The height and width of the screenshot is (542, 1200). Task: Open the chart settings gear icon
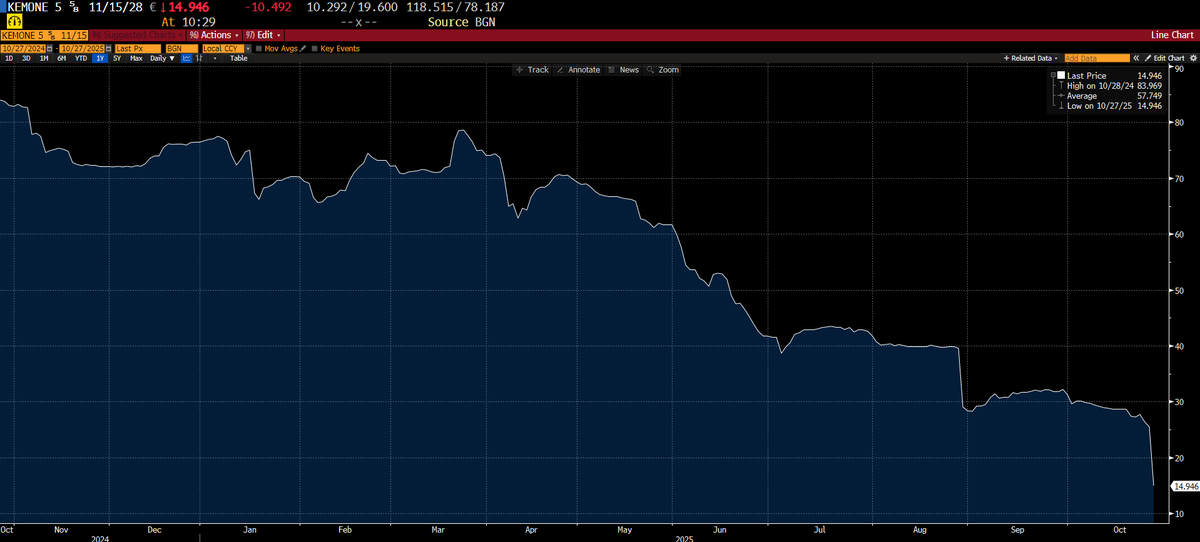(x=1193, y=58)
